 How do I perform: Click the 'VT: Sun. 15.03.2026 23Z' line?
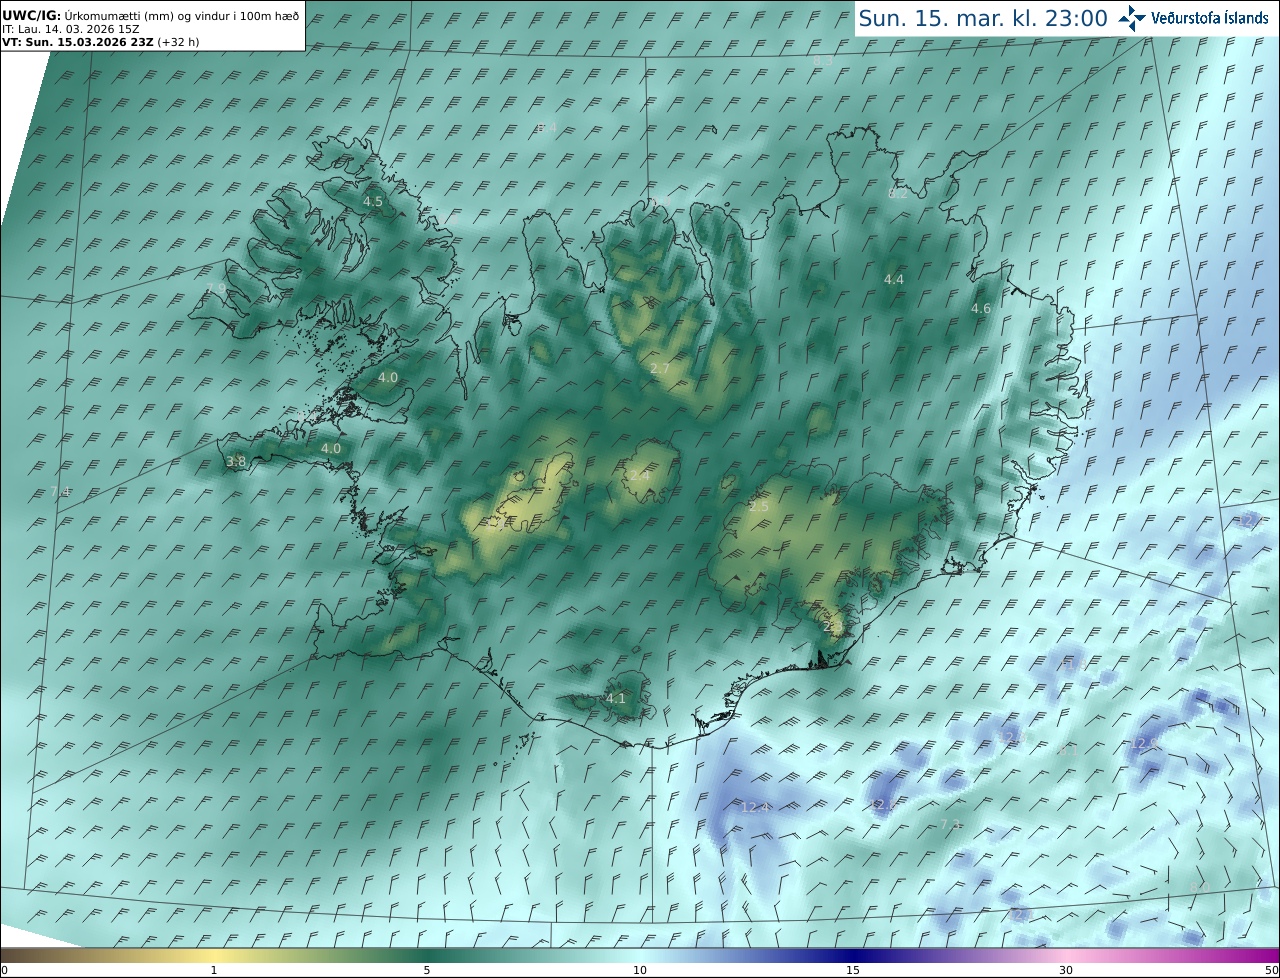tap(77, 42)
